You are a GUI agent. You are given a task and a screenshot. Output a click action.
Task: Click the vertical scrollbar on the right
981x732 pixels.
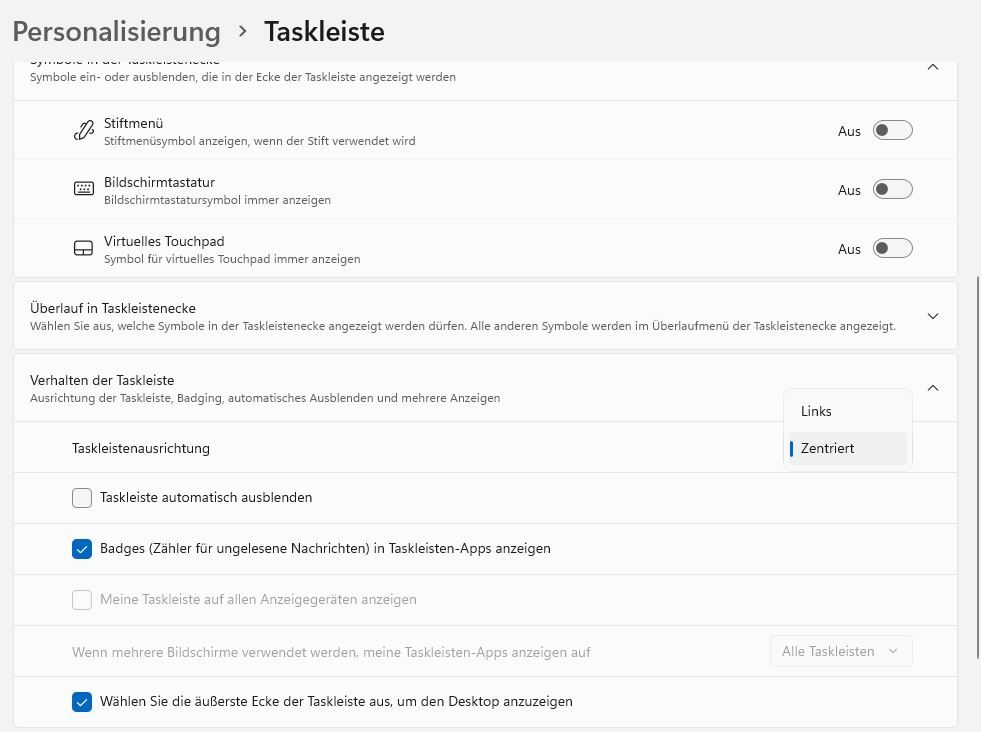click(977, 465)
